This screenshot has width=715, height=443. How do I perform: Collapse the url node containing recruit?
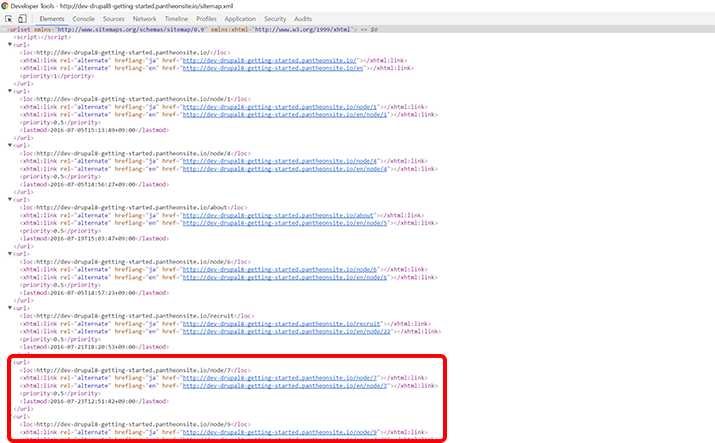pyautogui.click(x=10, y=308)
